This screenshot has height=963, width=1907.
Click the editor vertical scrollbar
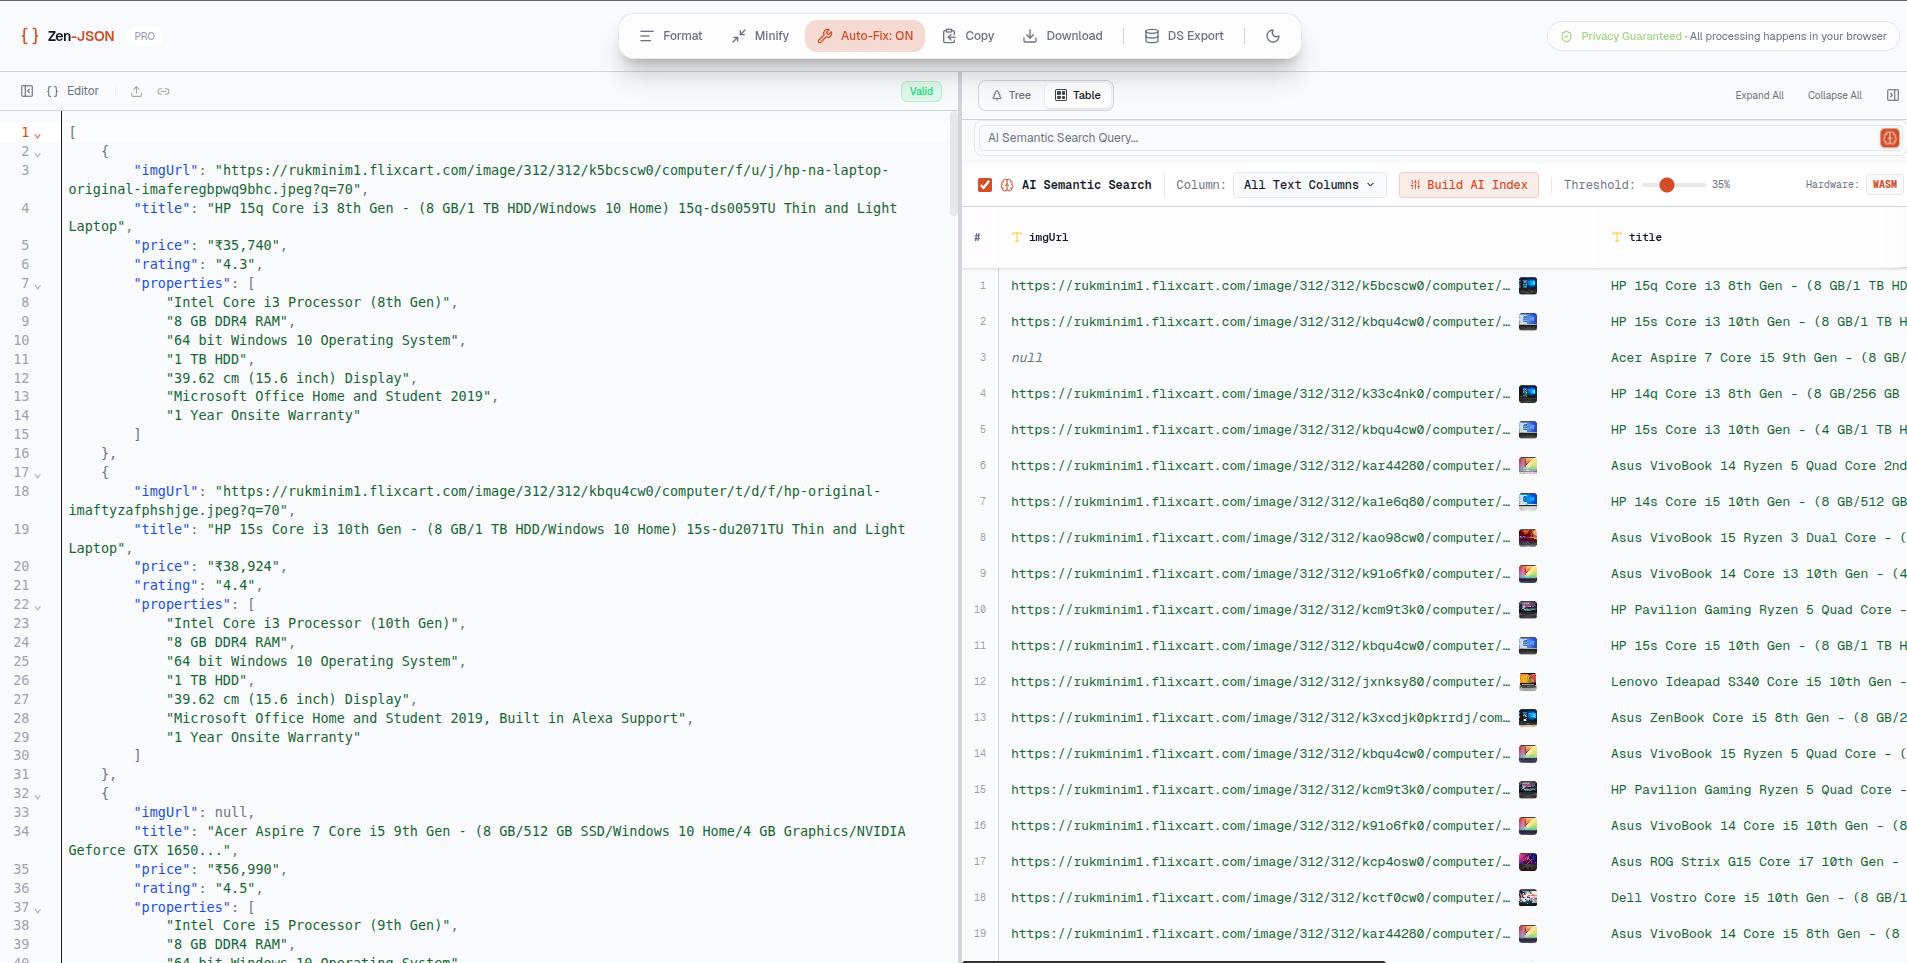[x=953, y=165]
